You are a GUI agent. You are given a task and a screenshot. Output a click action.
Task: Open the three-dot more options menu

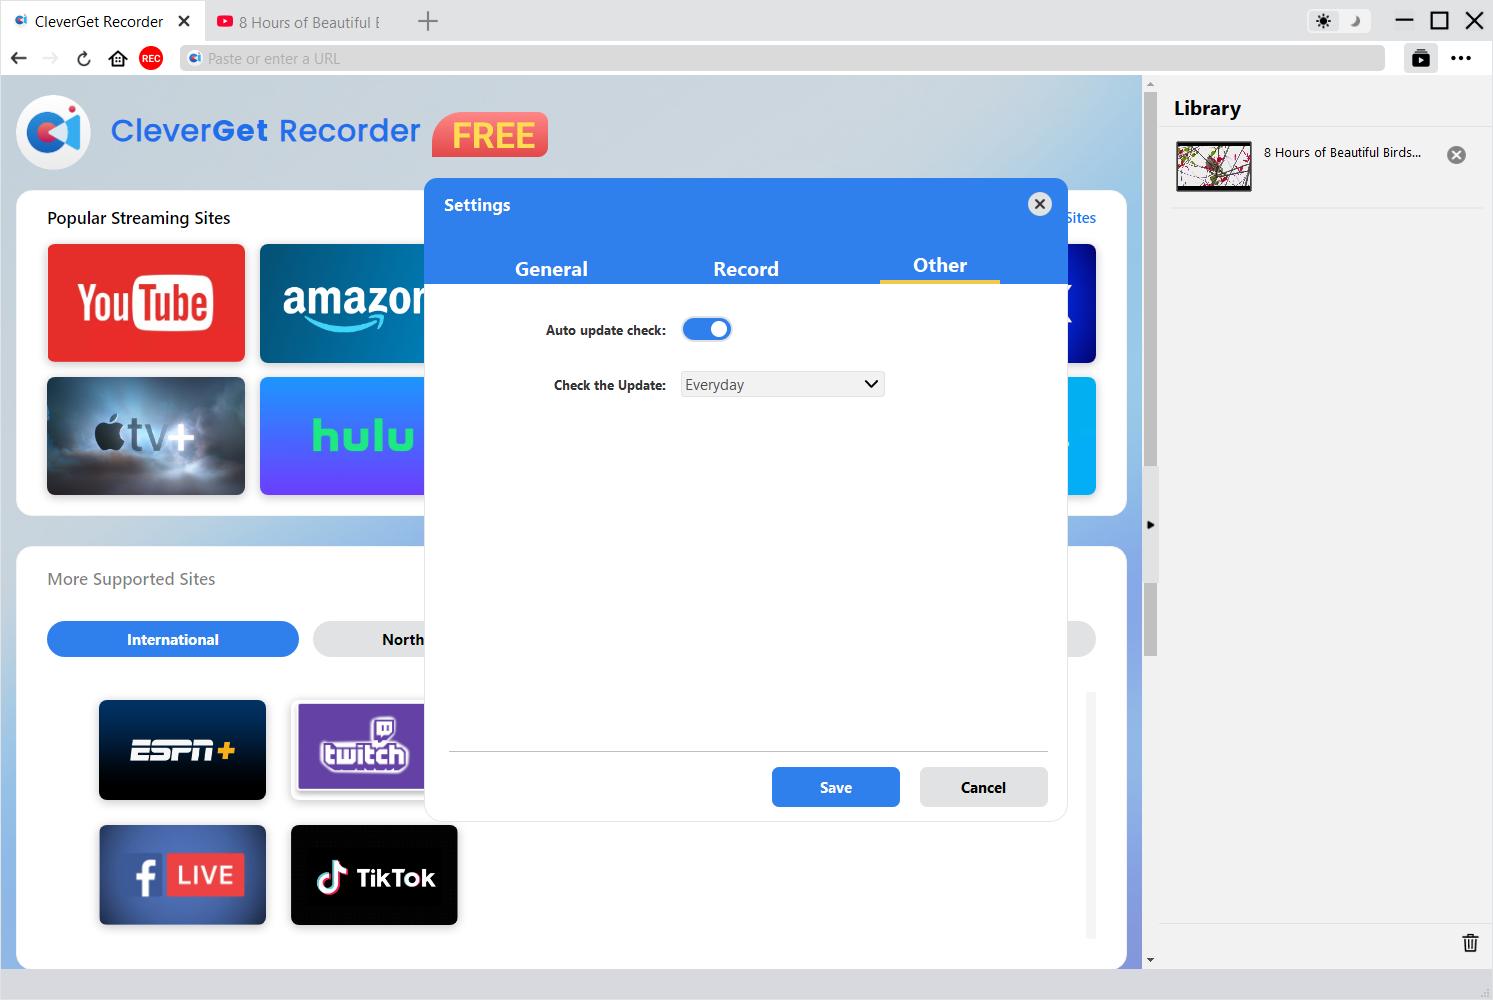(x=1461, y=58)
